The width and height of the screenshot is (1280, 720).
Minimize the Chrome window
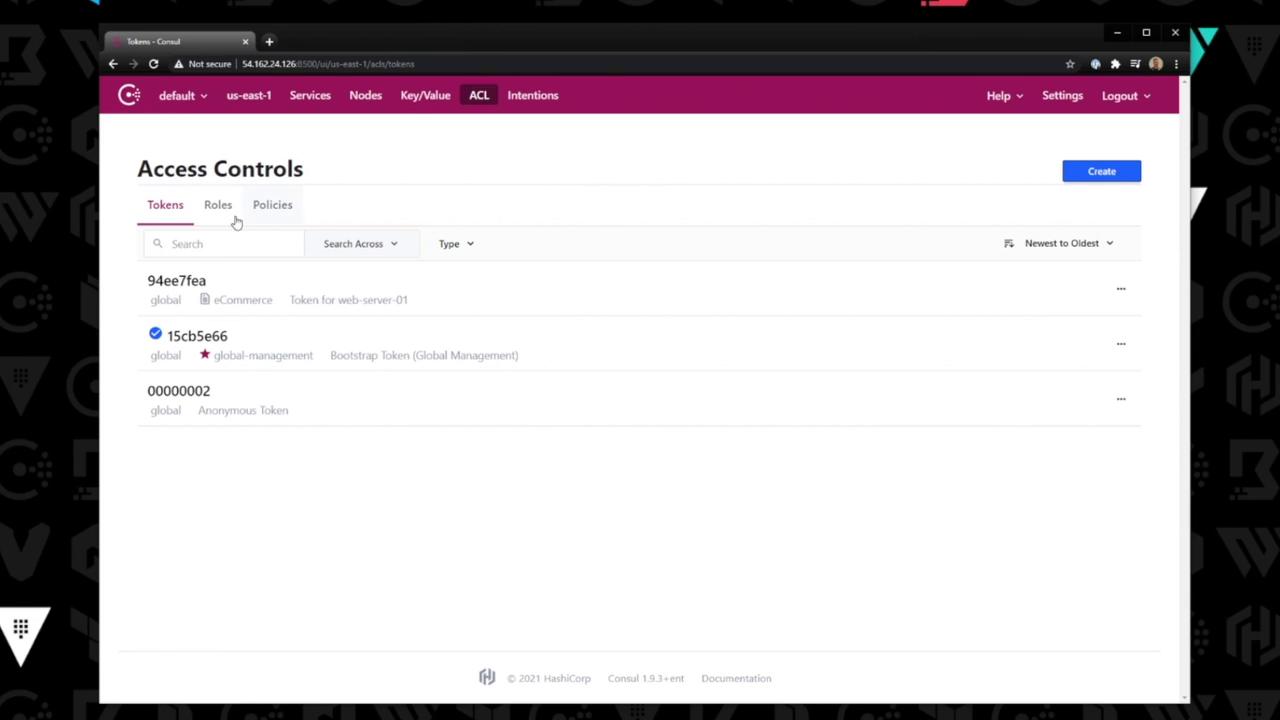coord(1117,33)
